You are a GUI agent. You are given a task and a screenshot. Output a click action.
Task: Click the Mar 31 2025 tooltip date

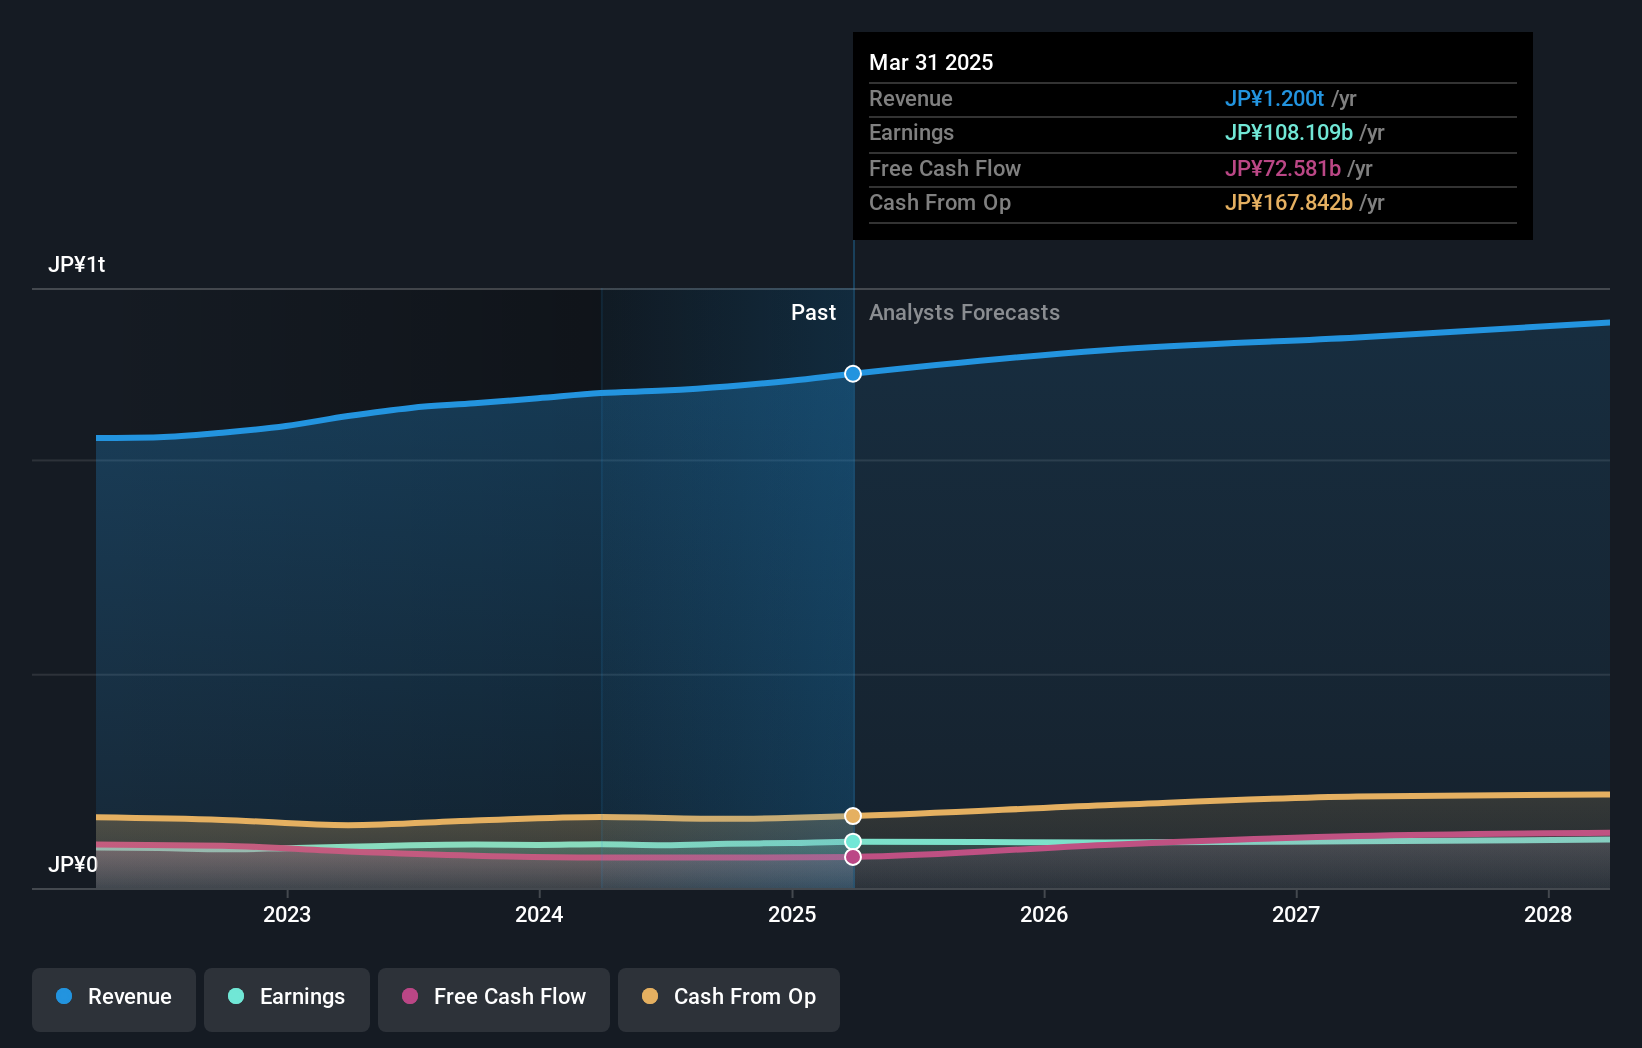pyautogui.click(x=931, y=63)
